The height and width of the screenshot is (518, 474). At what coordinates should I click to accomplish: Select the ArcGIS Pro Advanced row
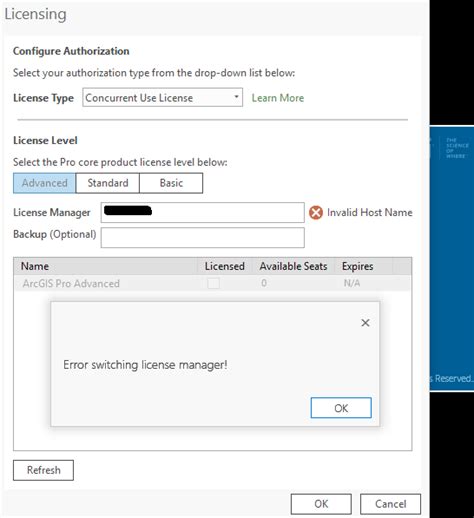[x=212, y=283]
